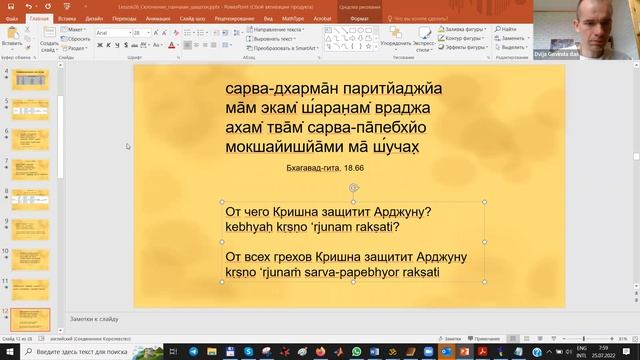Viewport: 640px width, 360px height.
Task: Cut selection with the scissors icon
Action: 27,29
